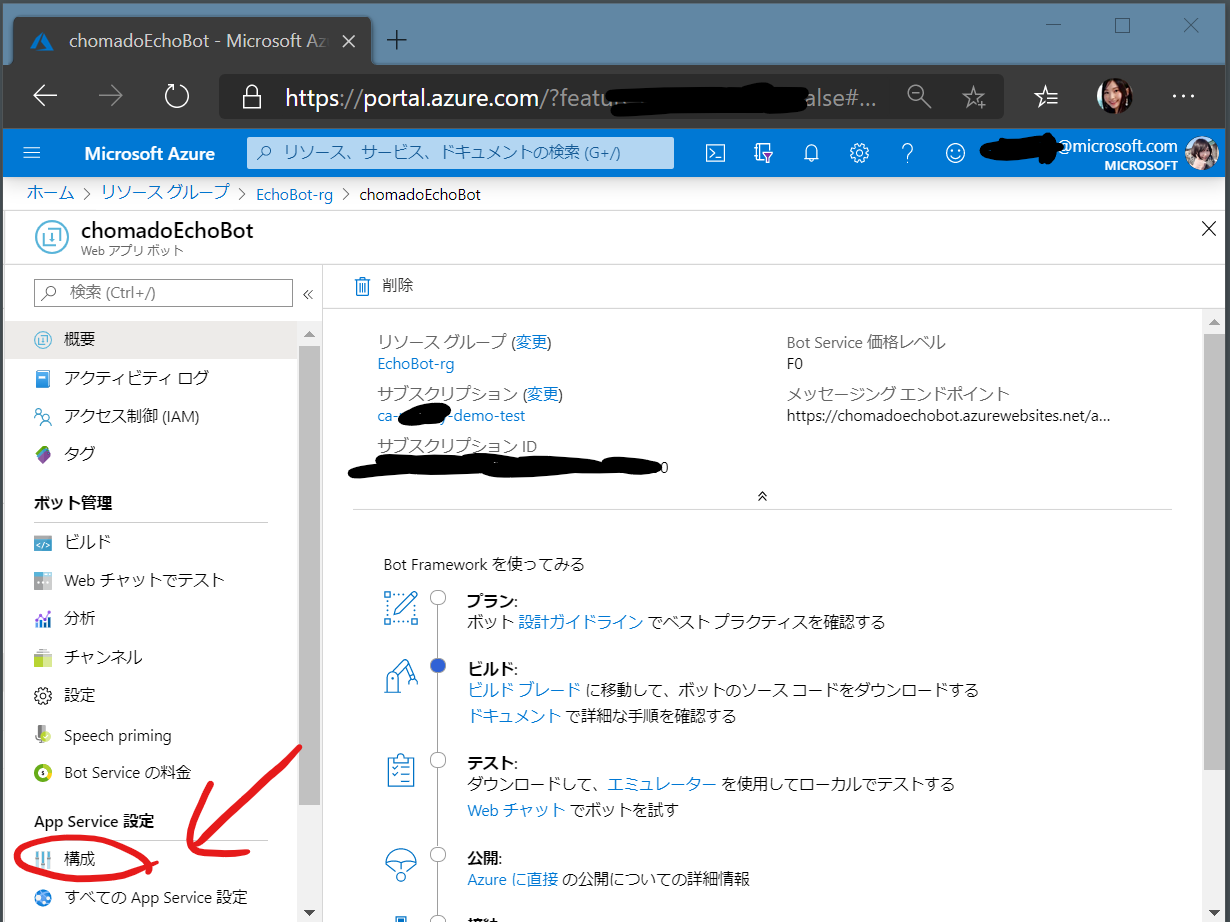Screen dimensions: 1230x922
Task: Open Web チャット link in テスト step
Action: [516, 810]
